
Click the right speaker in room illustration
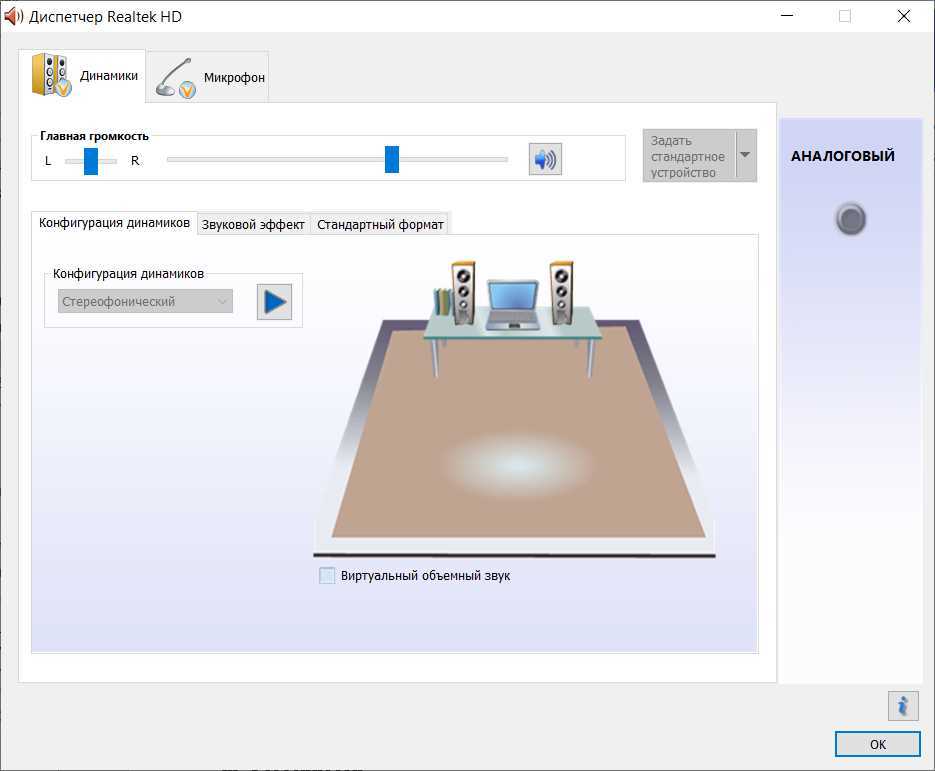(x=561, y=291)
